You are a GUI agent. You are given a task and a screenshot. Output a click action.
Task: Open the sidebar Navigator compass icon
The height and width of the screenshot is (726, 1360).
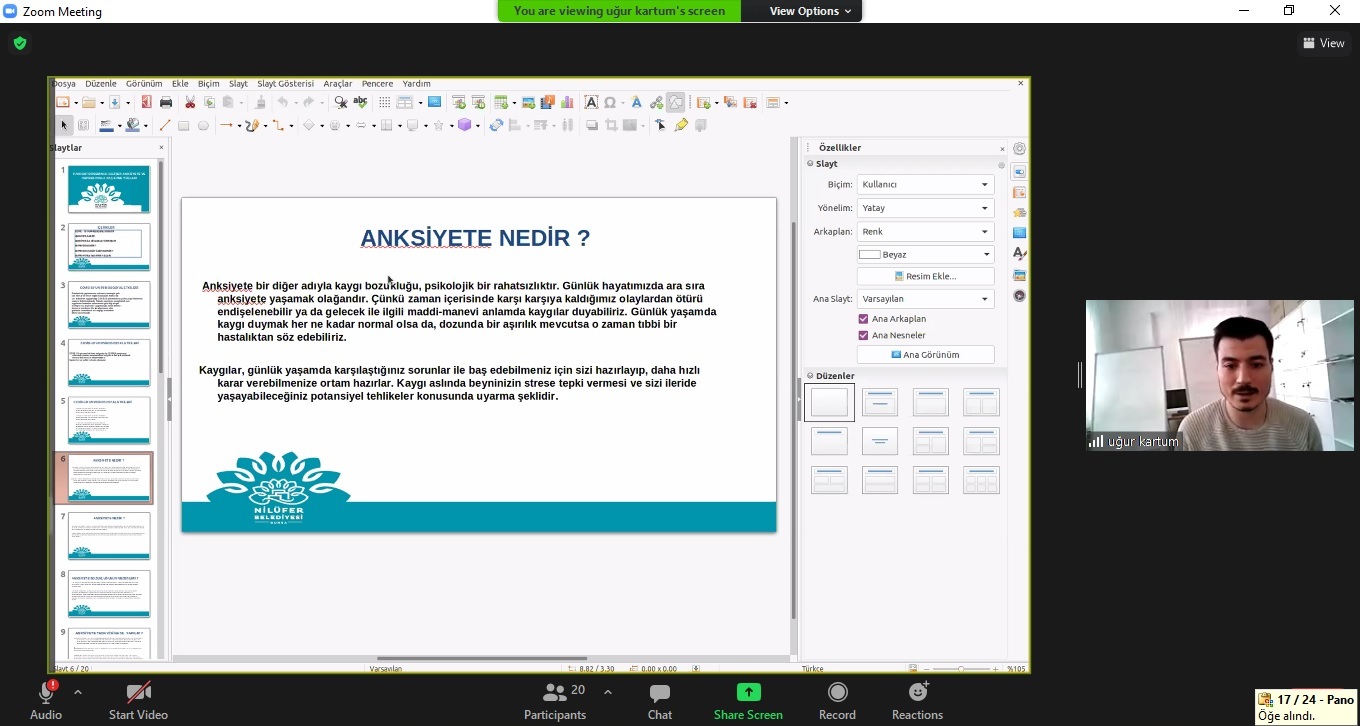(1019, 295)
